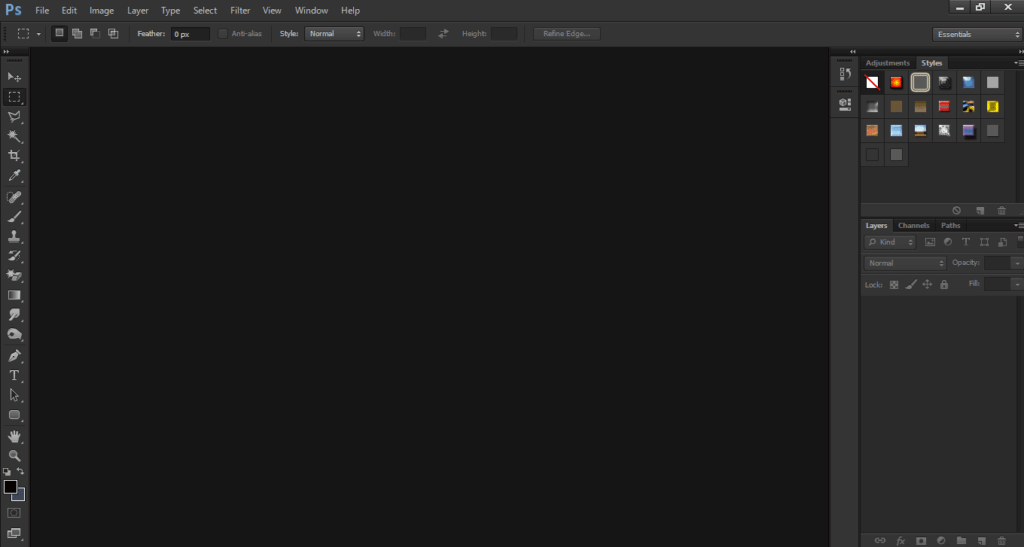1024x547 pixels.
Task: Select the Move tool
Action: point(15,77)
